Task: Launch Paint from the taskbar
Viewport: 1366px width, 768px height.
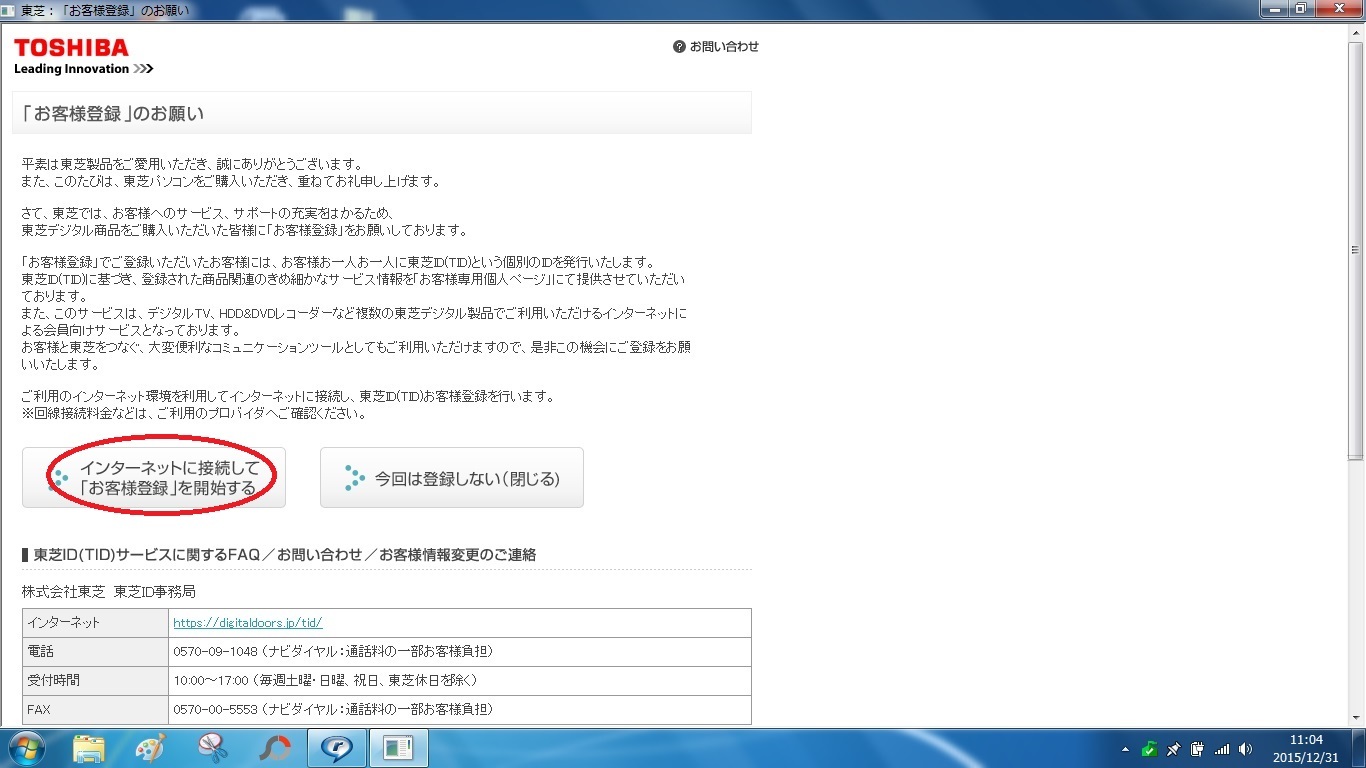Action: pyautogui.click(x=151, y=748)
